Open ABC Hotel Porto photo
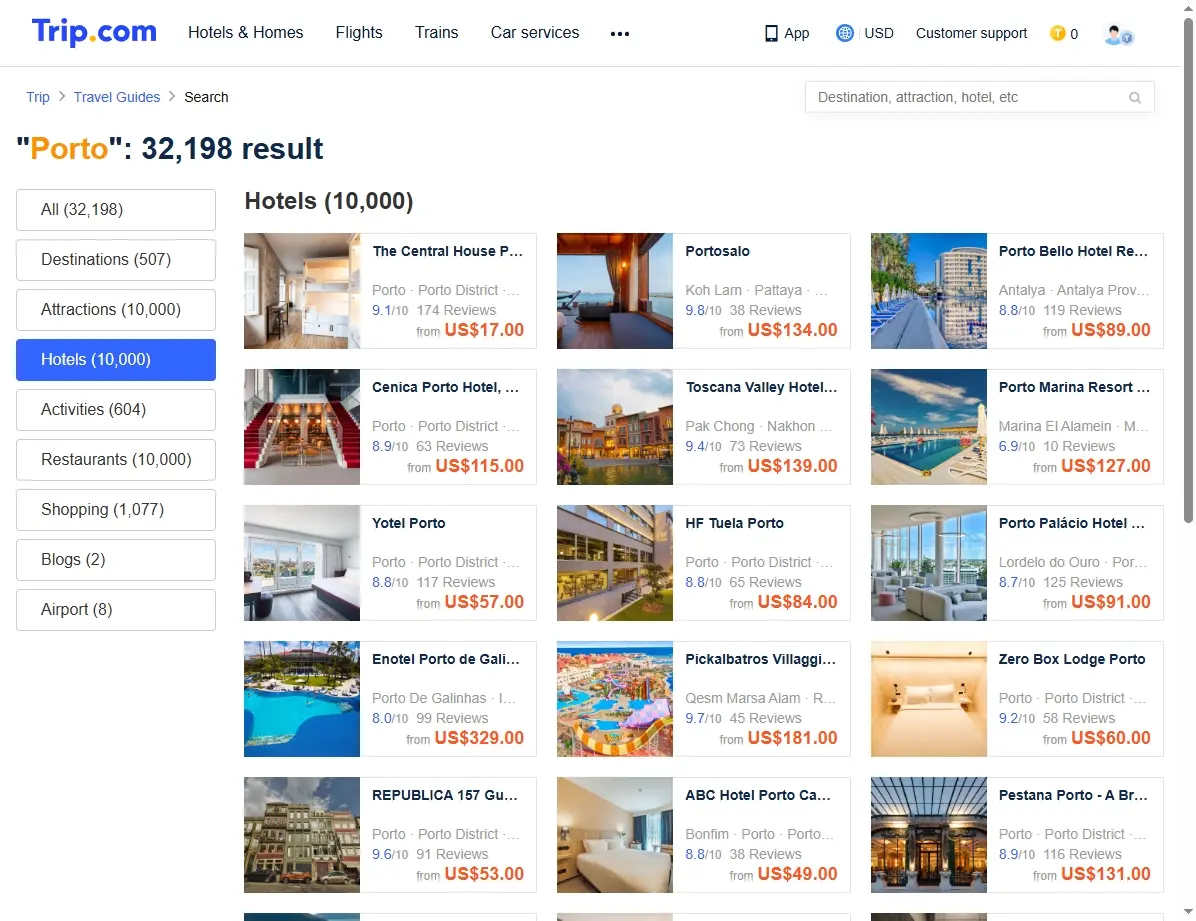The height and width of the screenshot is (921, 1196). tap(615, 834)
